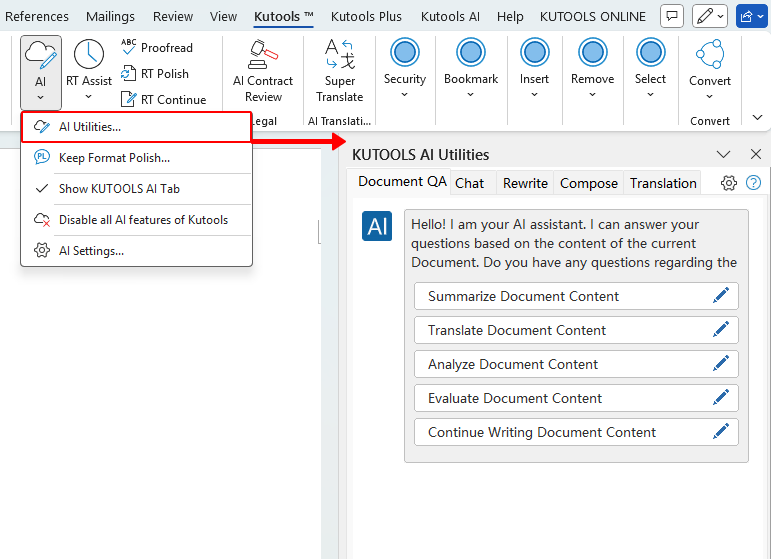This screenshot has width=771, height=559.
Task: Open pane settings gear icon
Action: point(729,183)
